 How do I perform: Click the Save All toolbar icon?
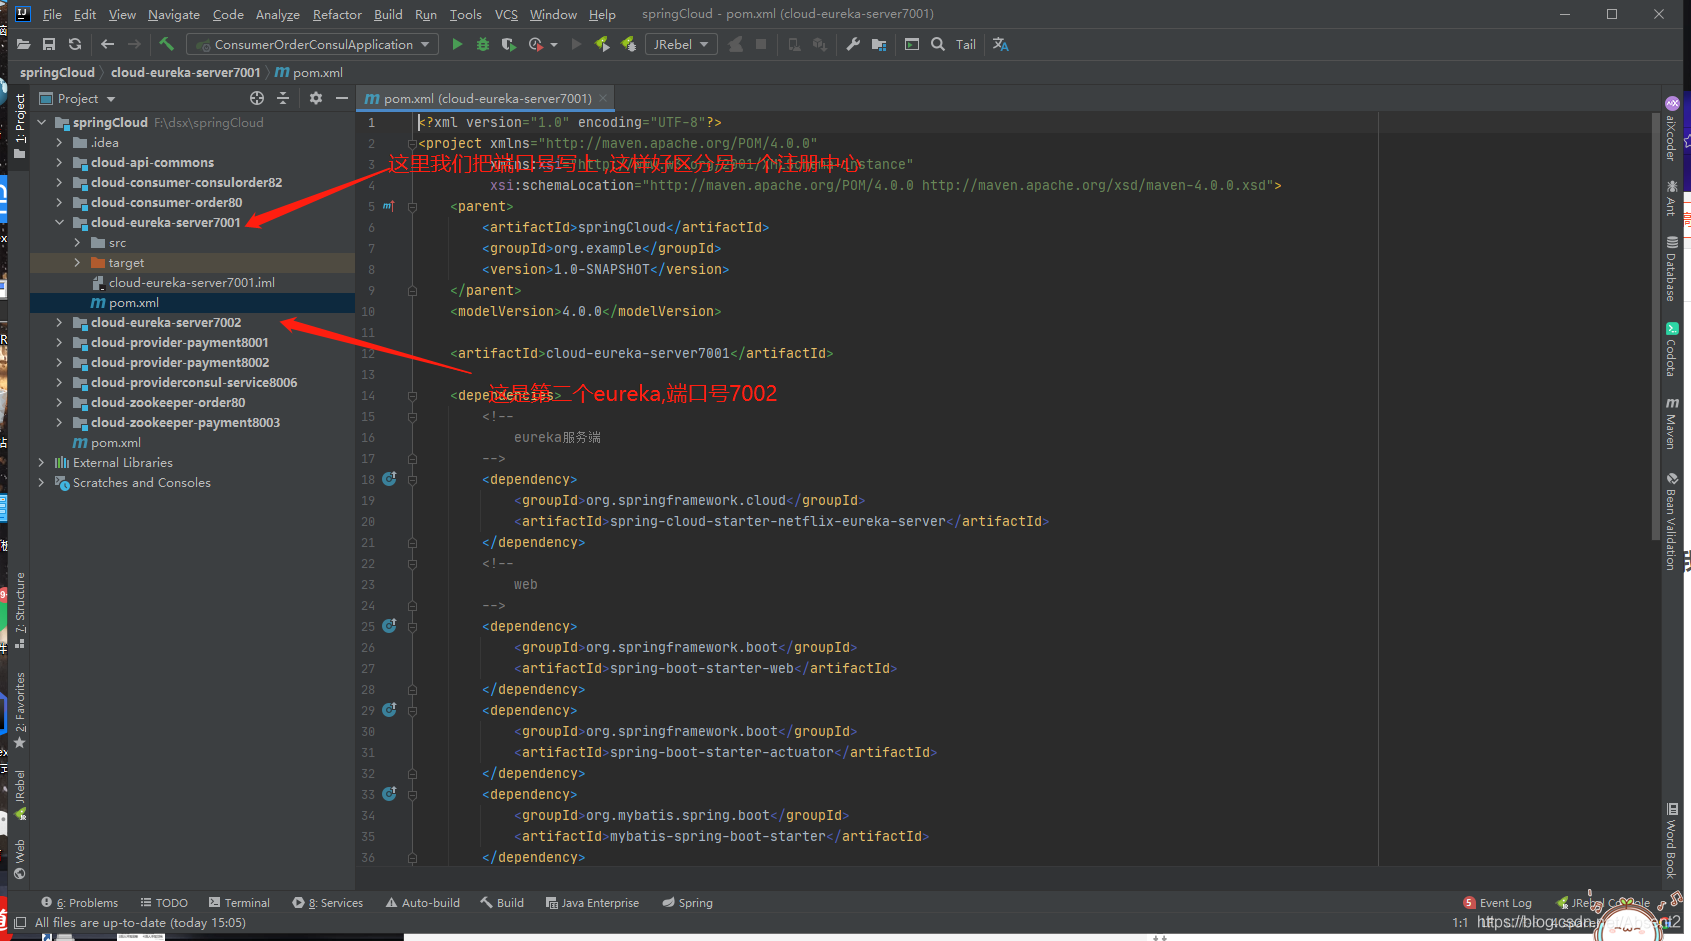coord(49,44)
